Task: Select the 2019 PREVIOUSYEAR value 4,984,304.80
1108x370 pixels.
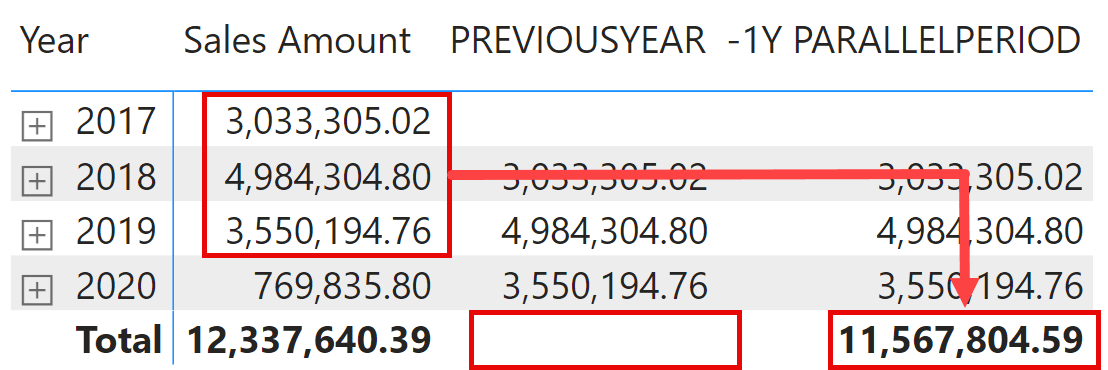Action: click(x=605, y=231)
